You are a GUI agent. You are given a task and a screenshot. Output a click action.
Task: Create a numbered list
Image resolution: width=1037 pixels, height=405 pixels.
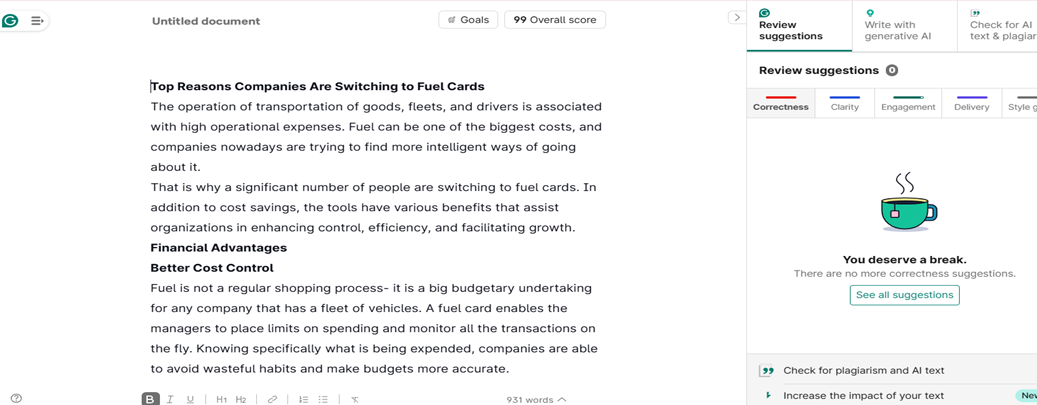(303, 399)
